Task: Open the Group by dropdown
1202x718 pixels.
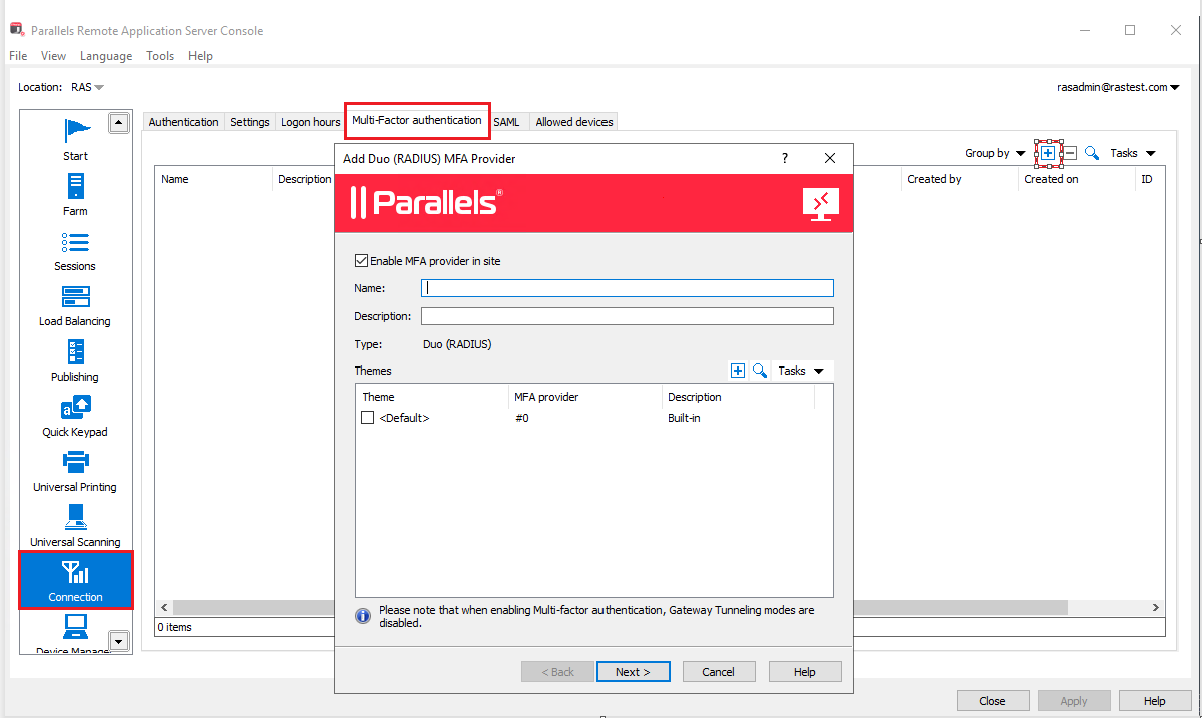Action: pos(994,153)
